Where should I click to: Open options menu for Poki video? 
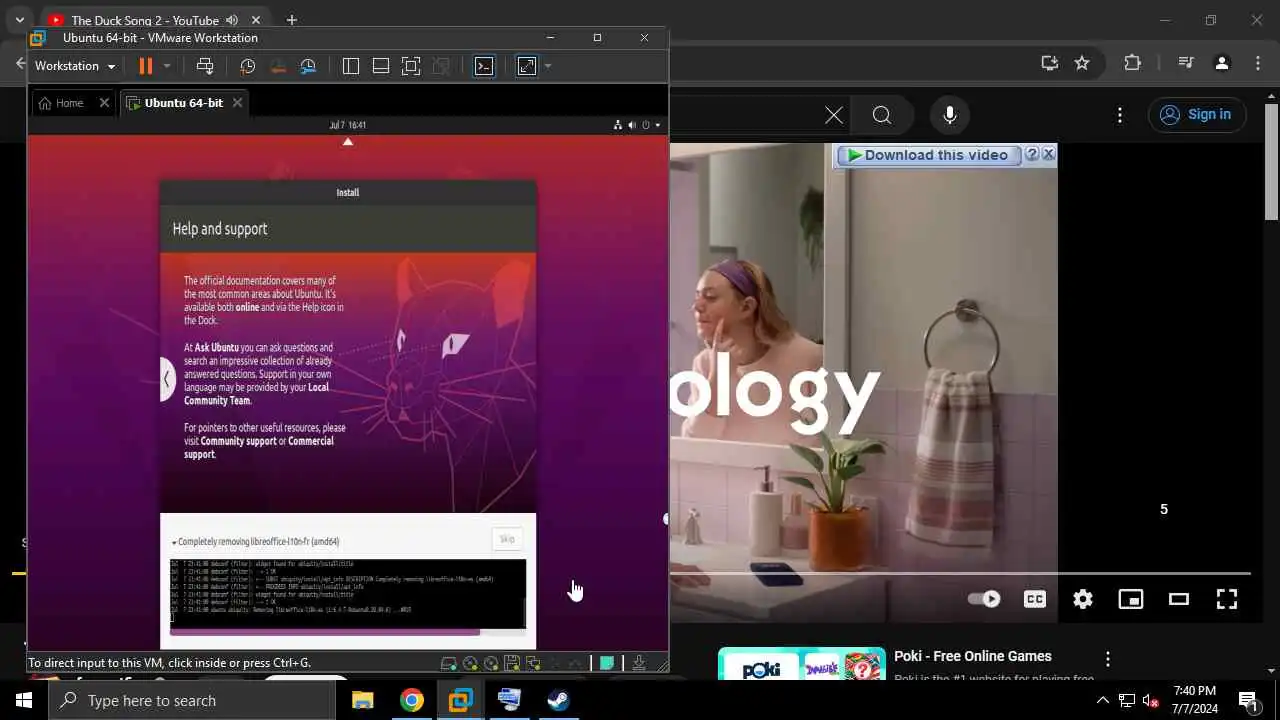pos(1107,659)
